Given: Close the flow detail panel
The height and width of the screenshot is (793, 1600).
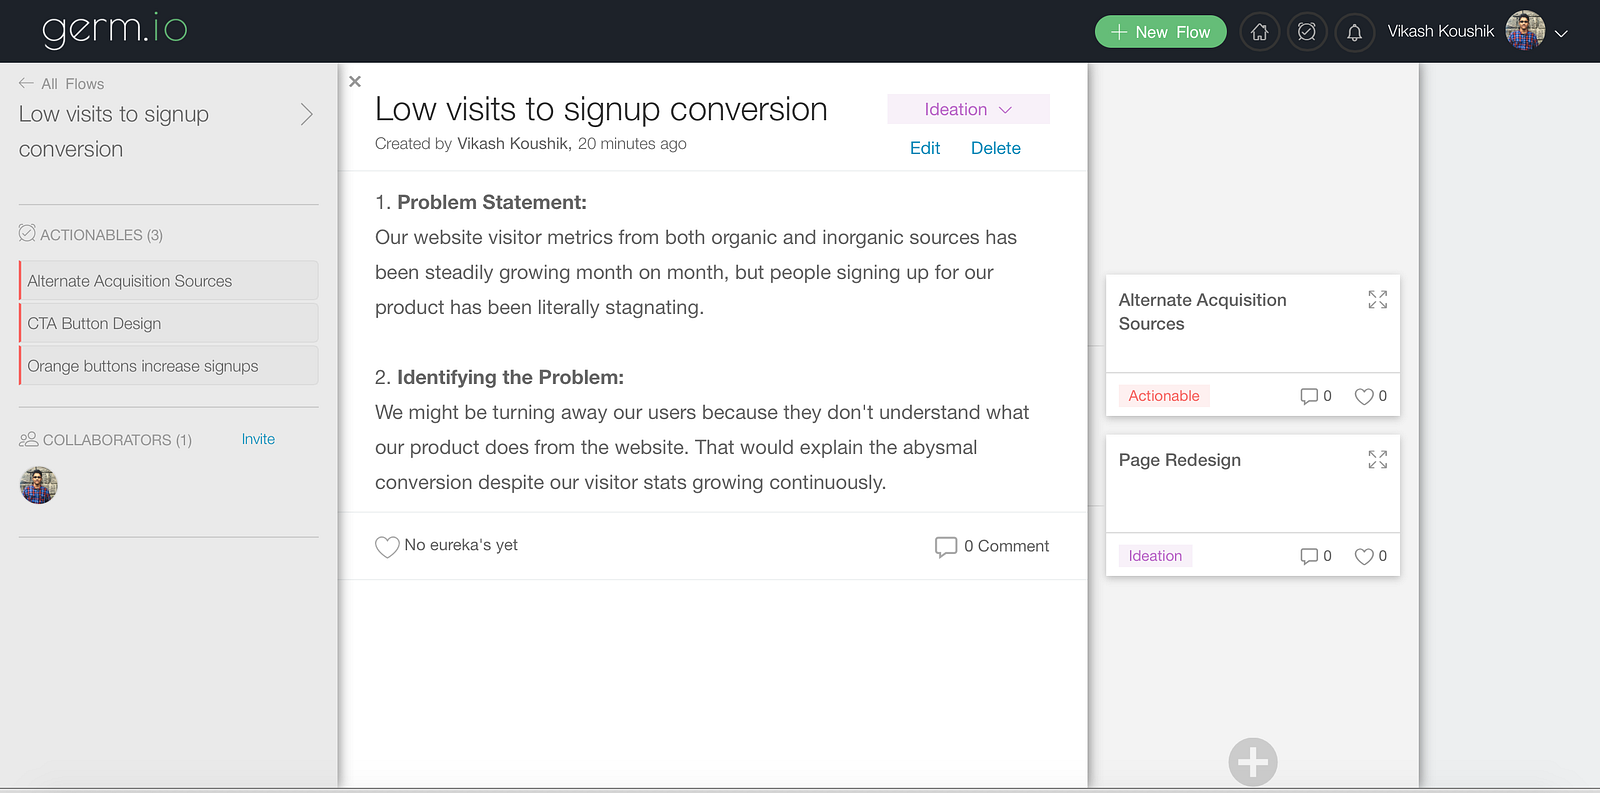Looking at the screenshot, I should tap(355, 81).
